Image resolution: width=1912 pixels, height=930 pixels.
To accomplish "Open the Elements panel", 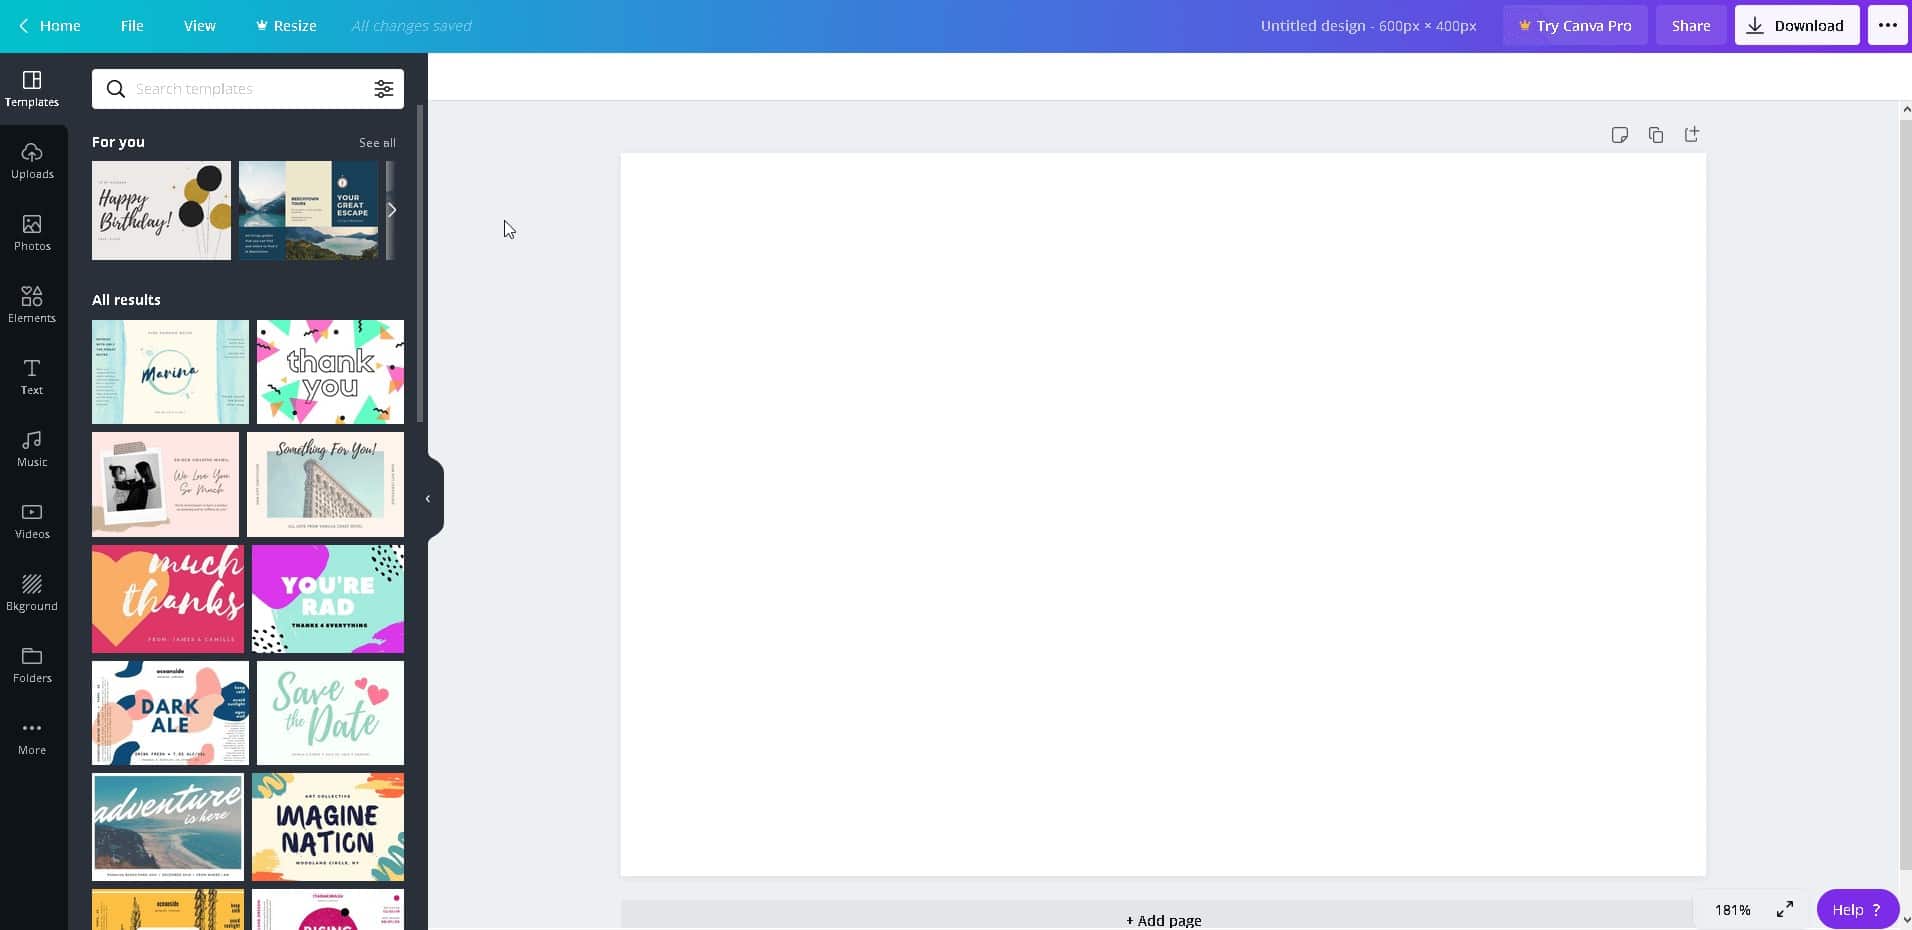I will pyautogui.click(x=32, y=304).
